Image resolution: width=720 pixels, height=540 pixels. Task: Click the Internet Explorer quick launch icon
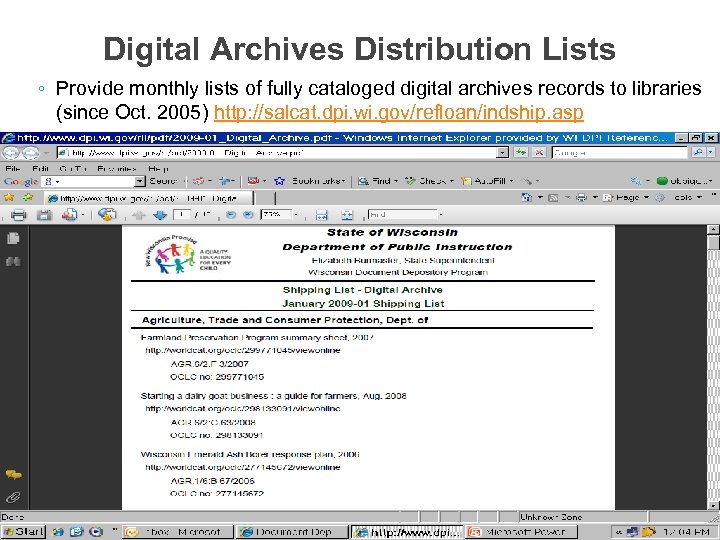point(57,532)
